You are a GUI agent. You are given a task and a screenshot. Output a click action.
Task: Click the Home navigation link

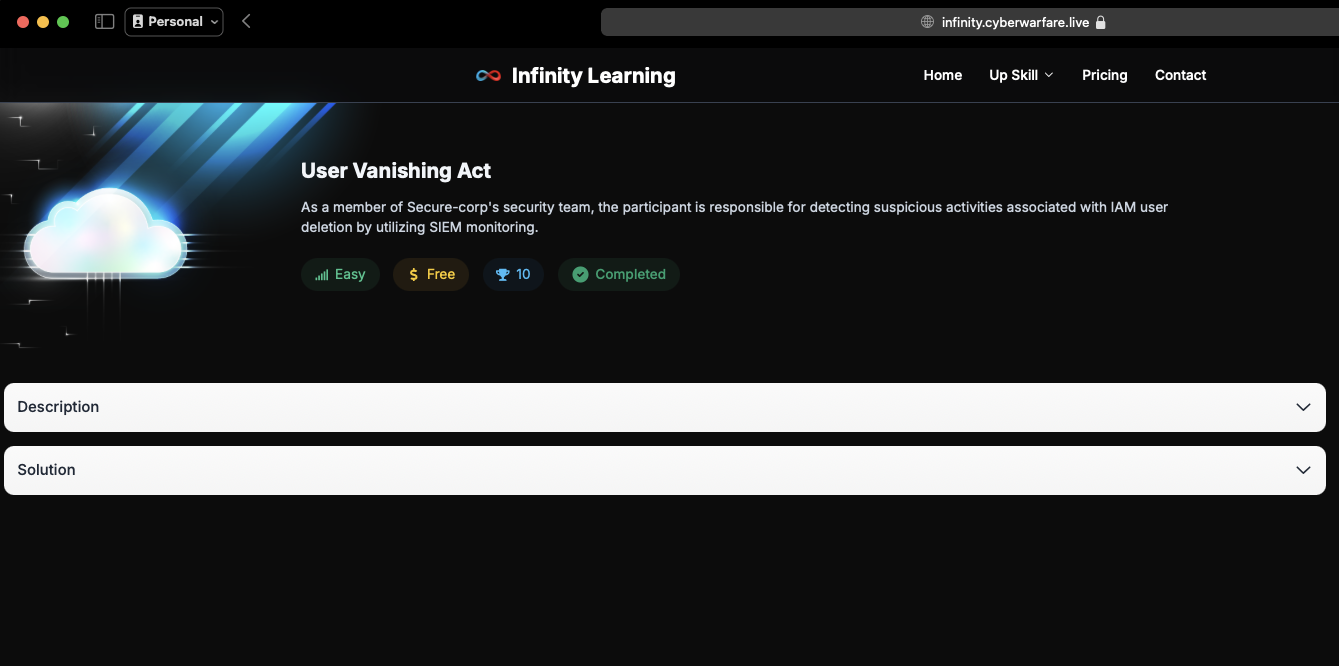pos(942,74)
